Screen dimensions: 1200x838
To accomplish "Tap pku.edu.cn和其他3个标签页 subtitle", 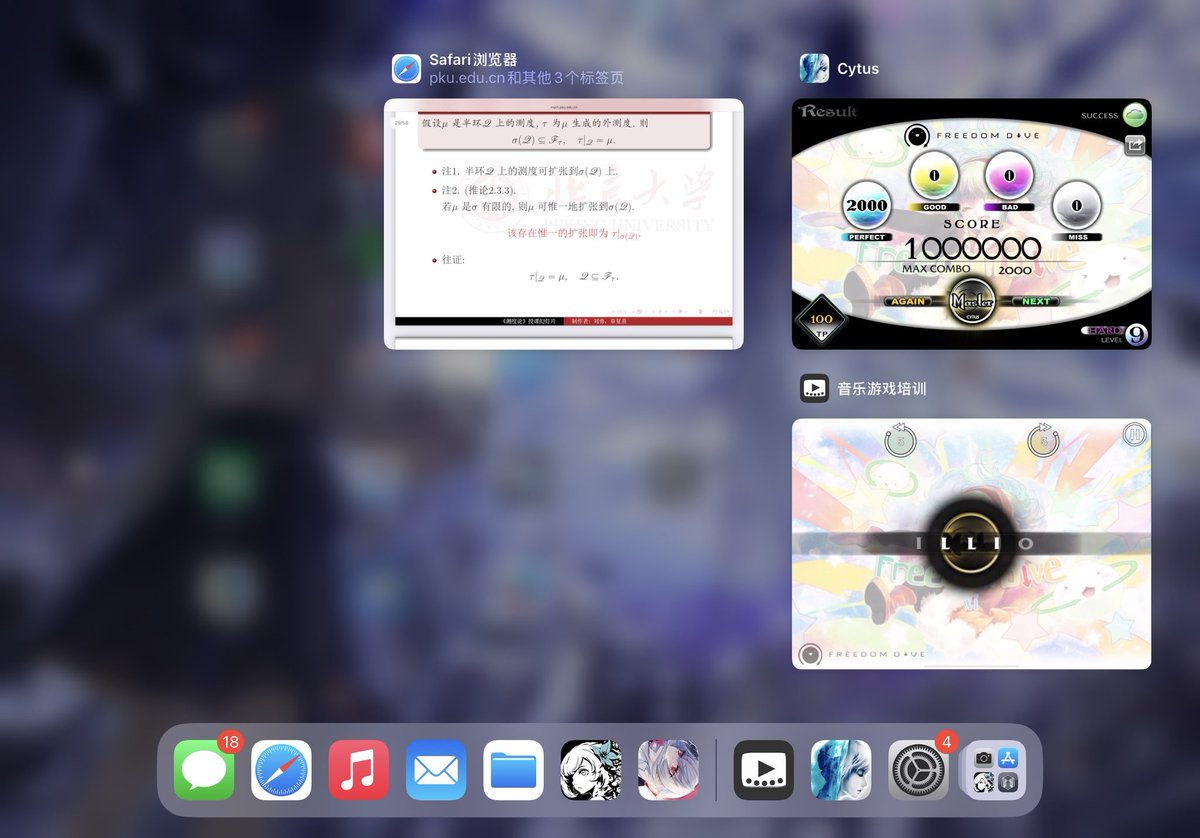I will coord(526,78).
